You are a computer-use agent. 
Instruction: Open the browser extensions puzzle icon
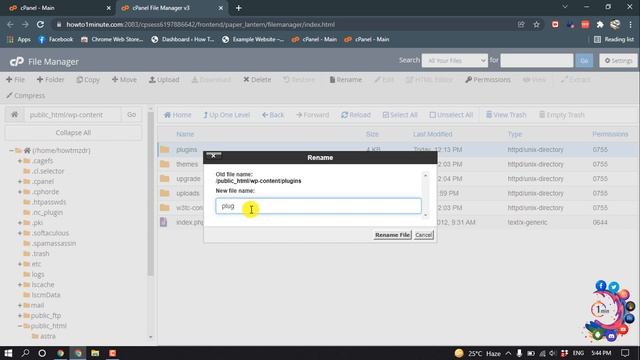click(x=600, y=24)
